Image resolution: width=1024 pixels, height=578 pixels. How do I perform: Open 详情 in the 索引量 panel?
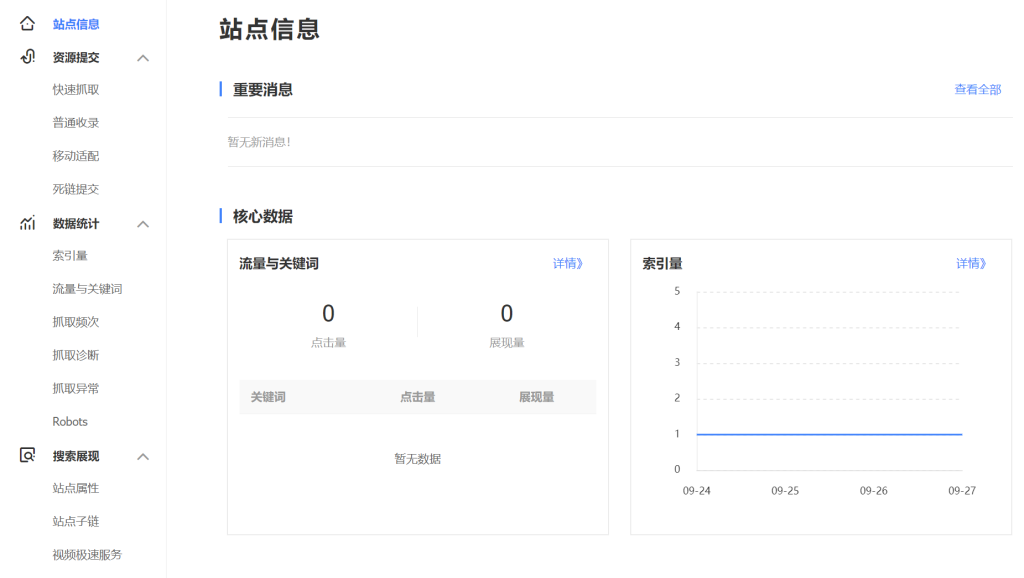click(970, 262)
